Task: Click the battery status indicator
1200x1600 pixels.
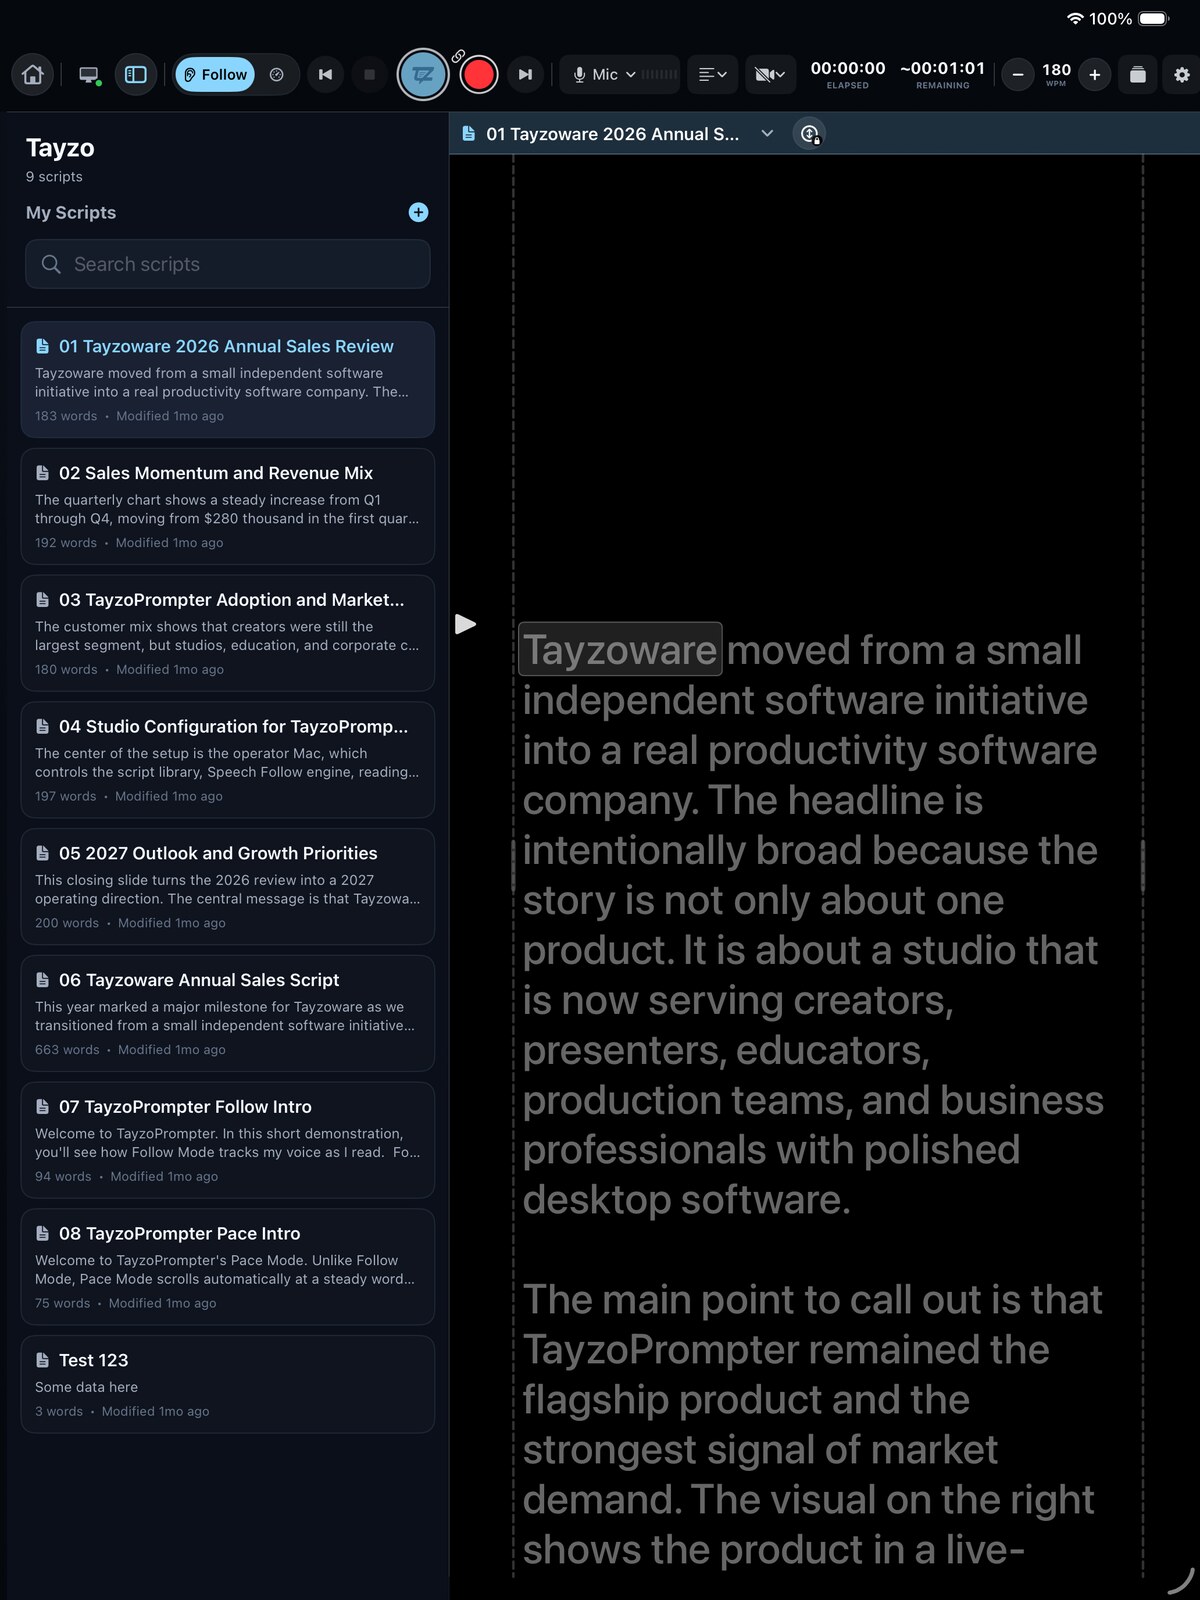Action: (1153, 18)
